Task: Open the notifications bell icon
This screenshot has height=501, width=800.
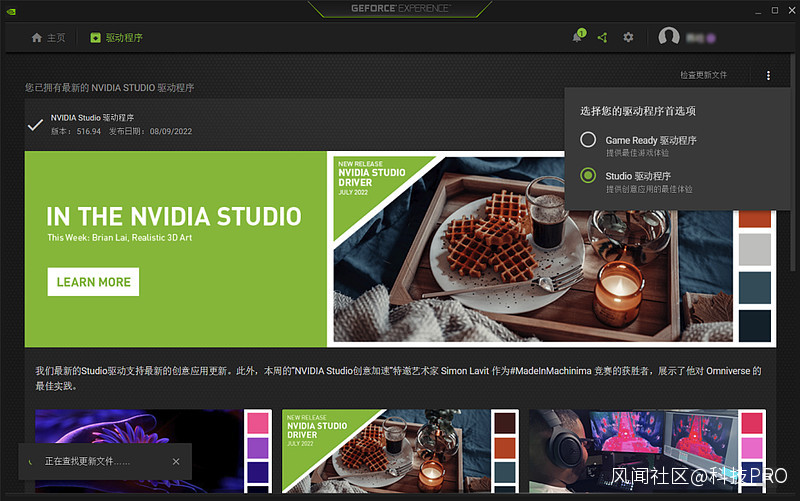Action: 578,37
